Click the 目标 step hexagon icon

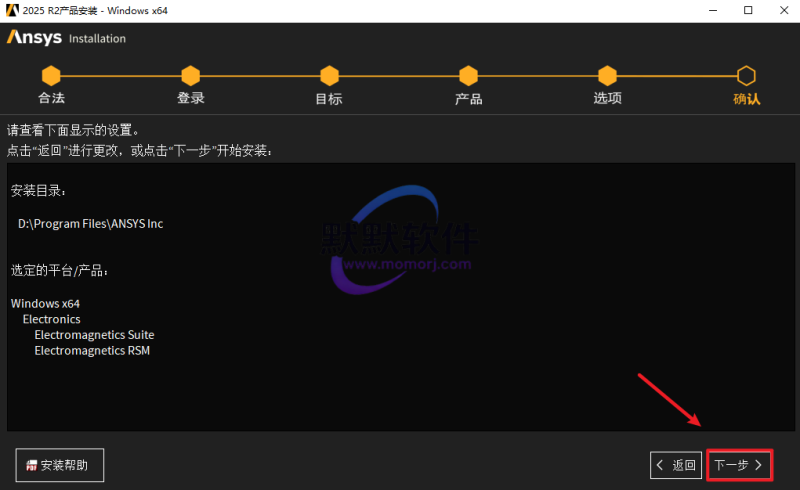329,76
